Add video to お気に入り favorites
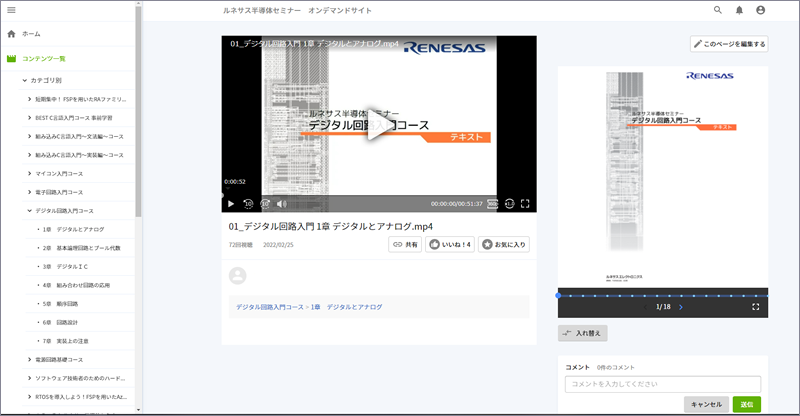This screenshot has width=800, height=416. pyautogui.click(x=504, y=244)
